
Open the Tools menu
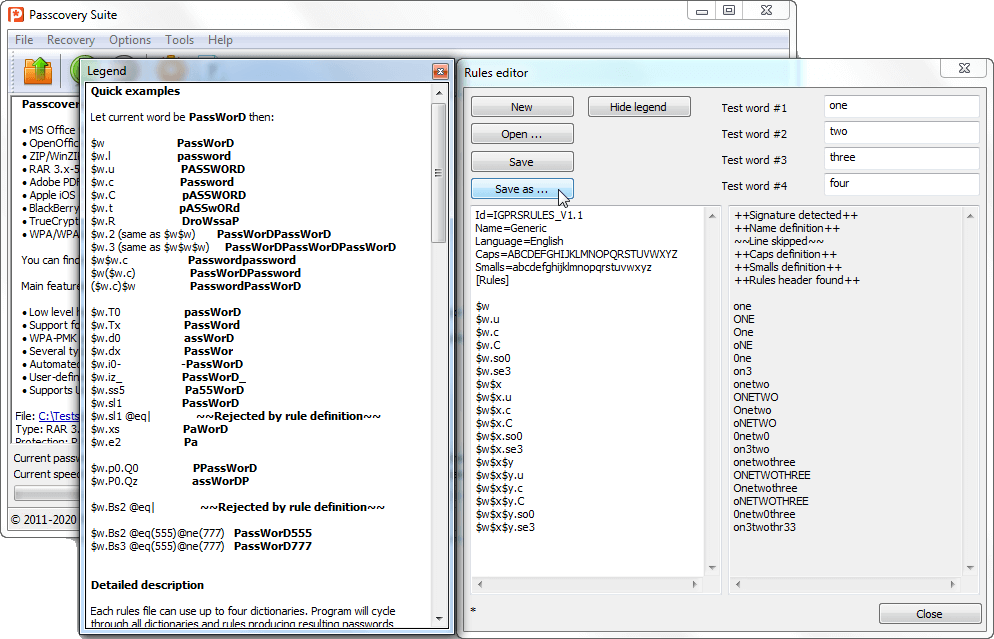coord(180,40)
